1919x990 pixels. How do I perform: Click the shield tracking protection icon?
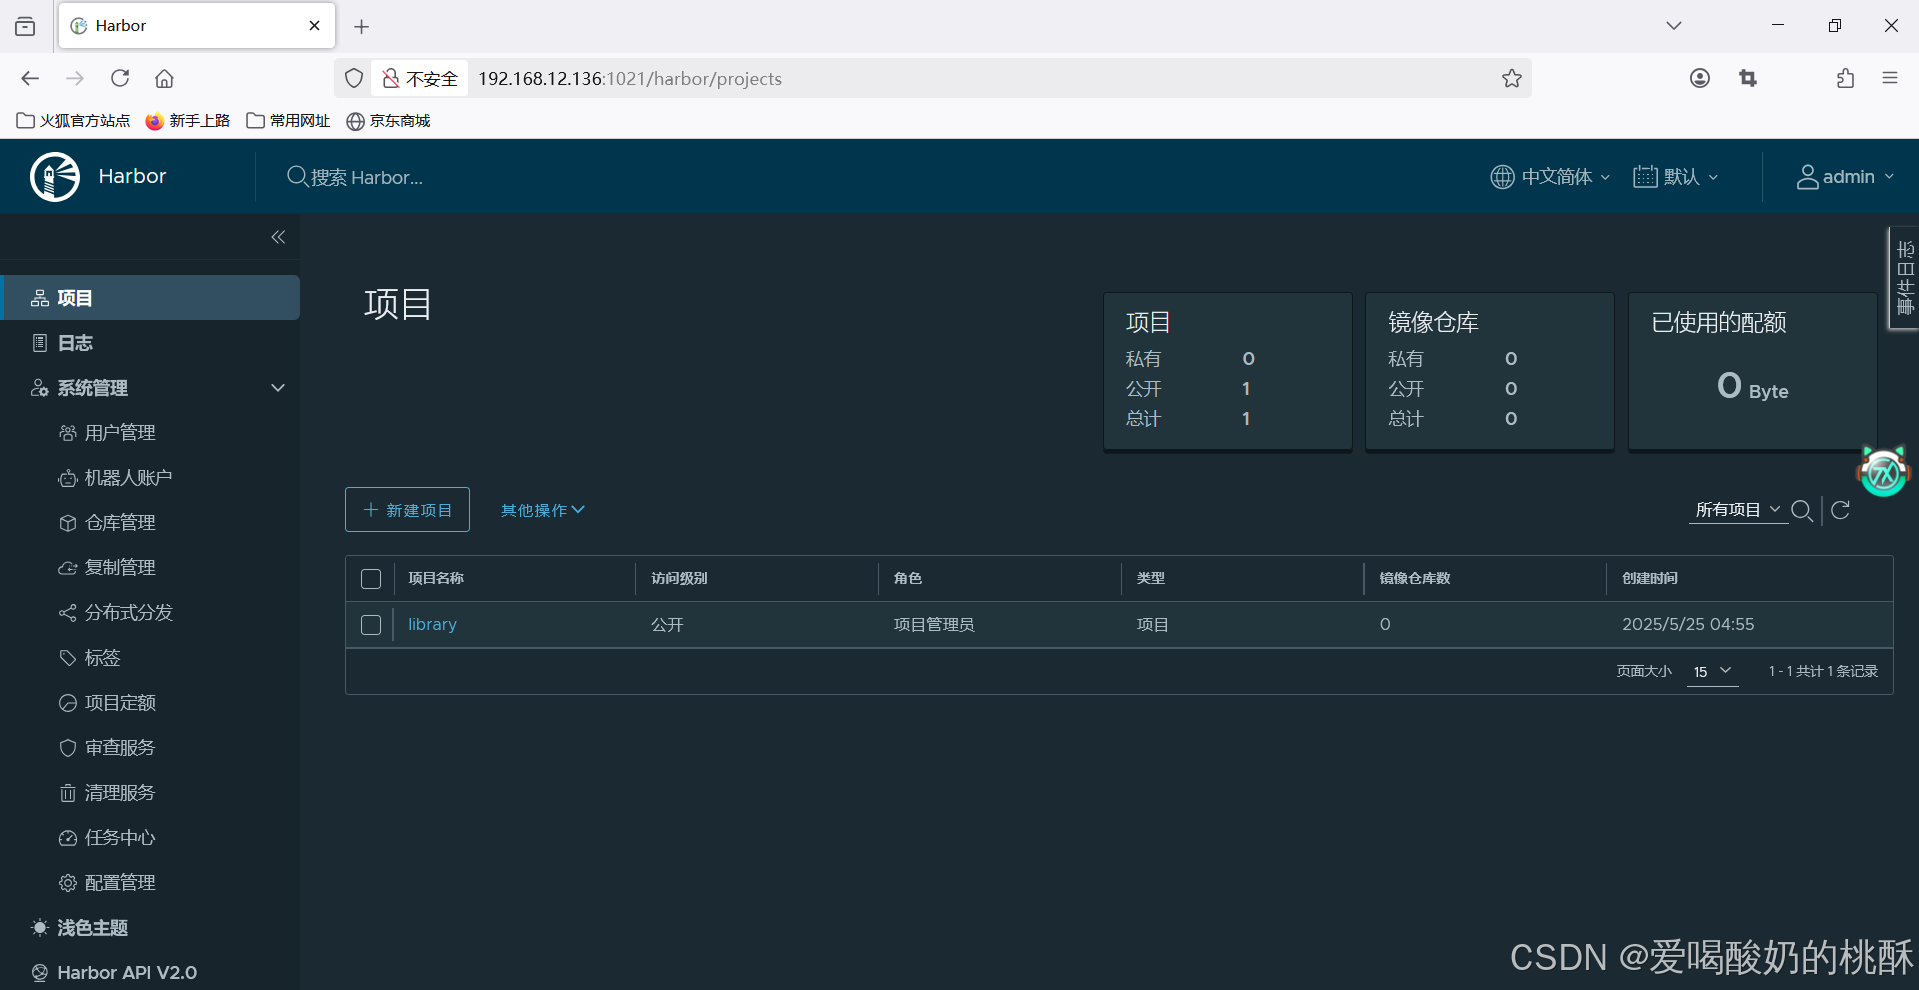354,78
